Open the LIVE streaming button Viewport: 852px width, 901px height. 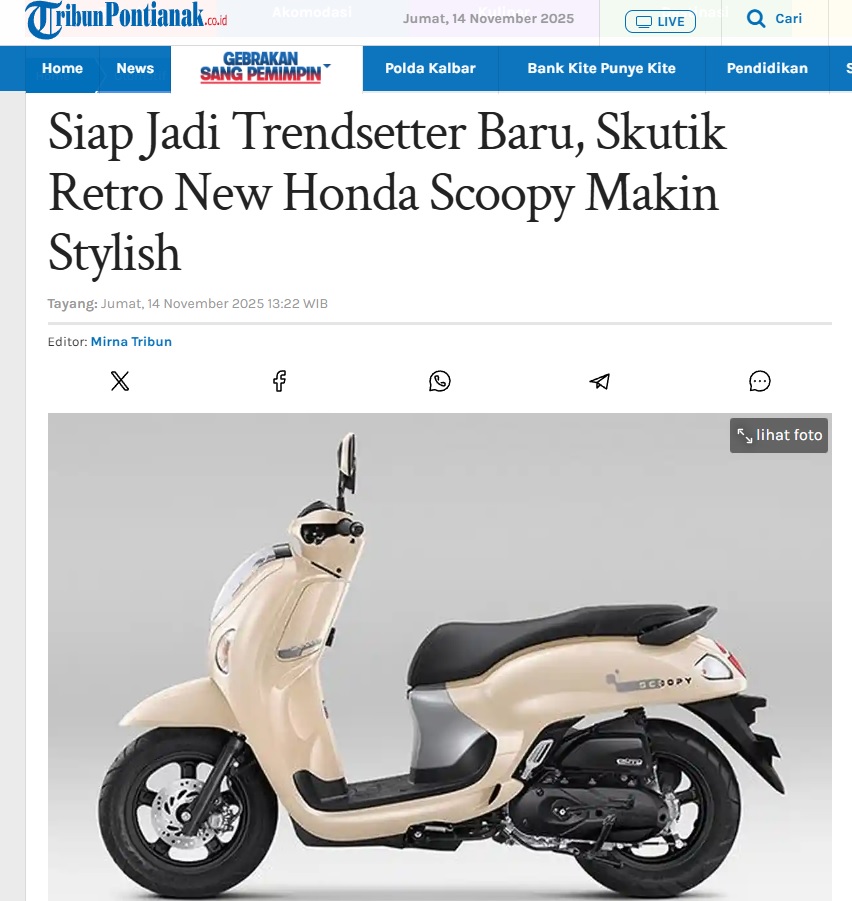point(660,22)
